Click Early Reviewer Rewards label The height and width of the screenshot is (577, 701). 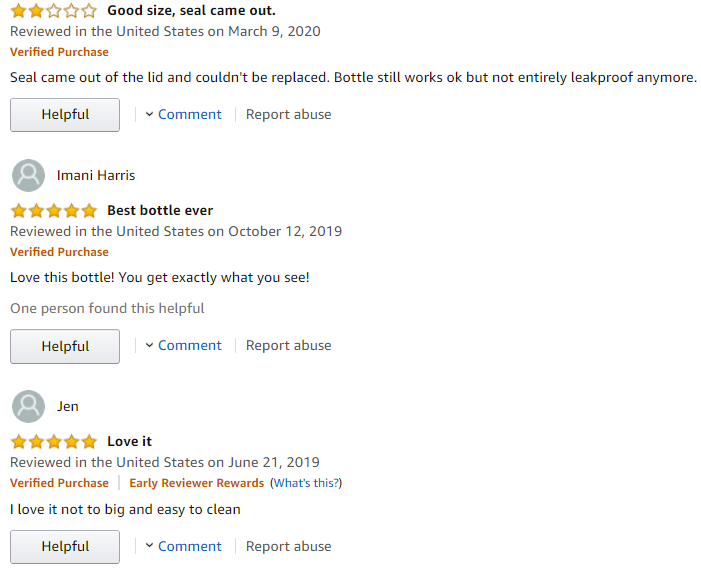(197, 483)
